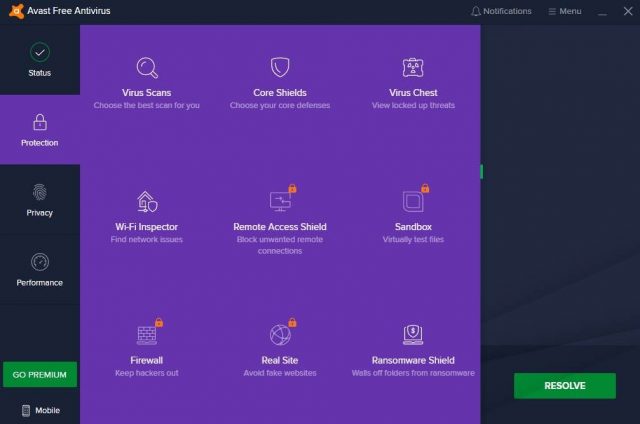Open the Performance section
This screenshot has height=424, width=640.
(x=40, y=270)
